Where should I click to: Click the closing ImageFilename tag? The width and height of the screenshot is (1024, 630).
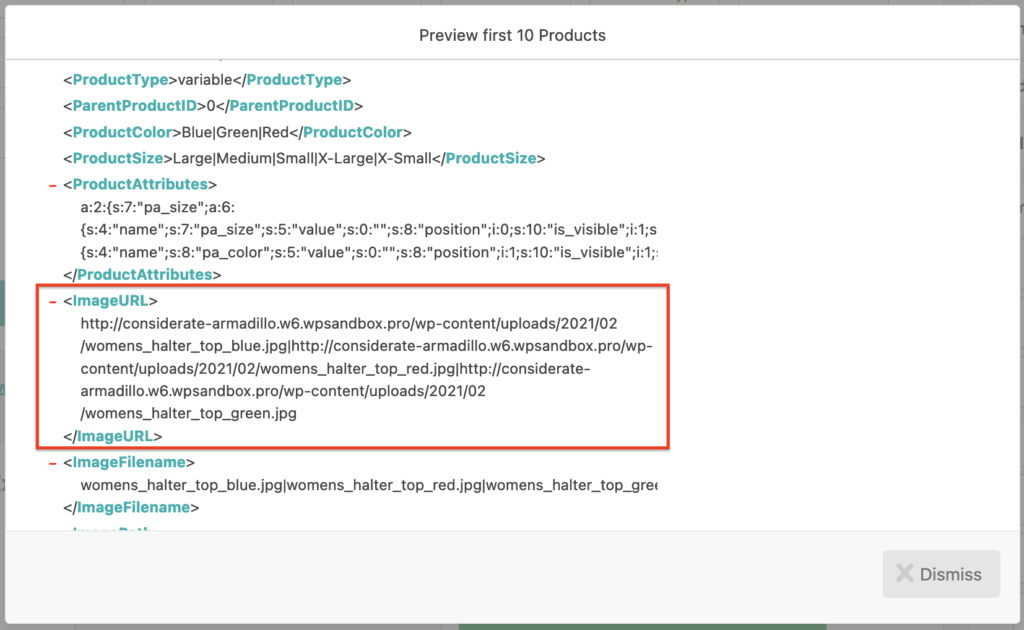pos(131,507)
